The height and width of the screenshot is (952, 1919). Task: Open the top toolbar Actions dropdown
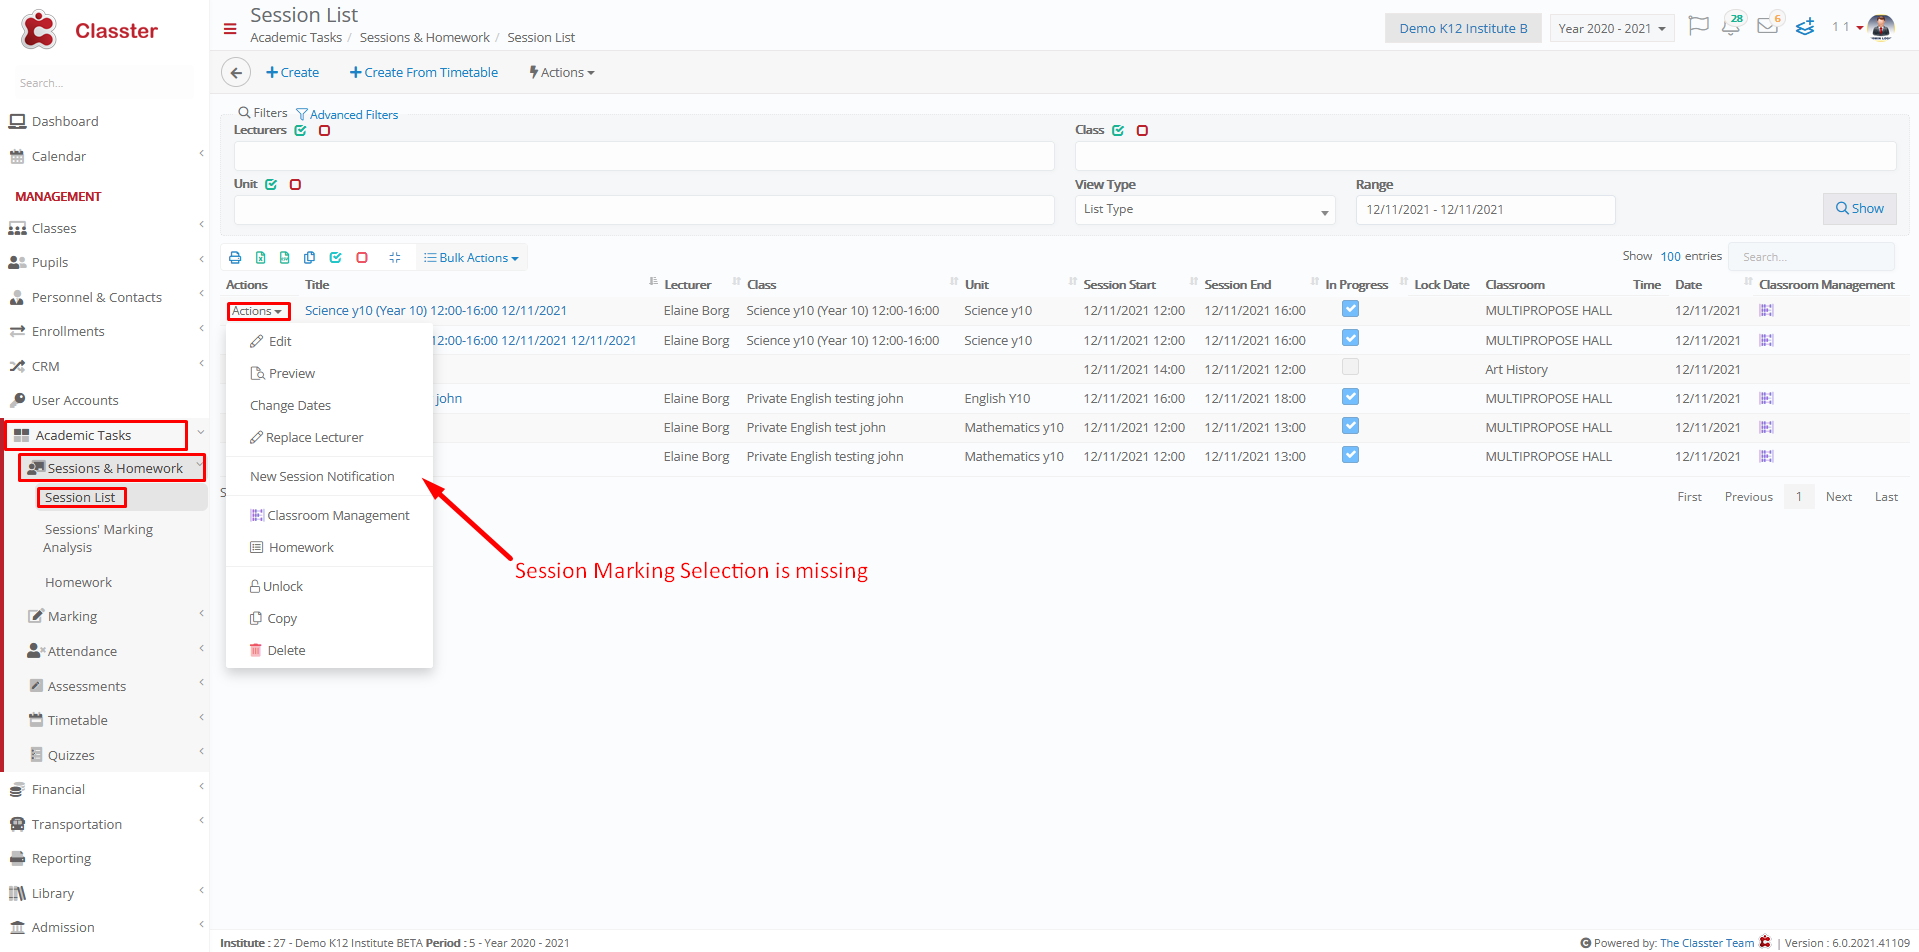562,72
